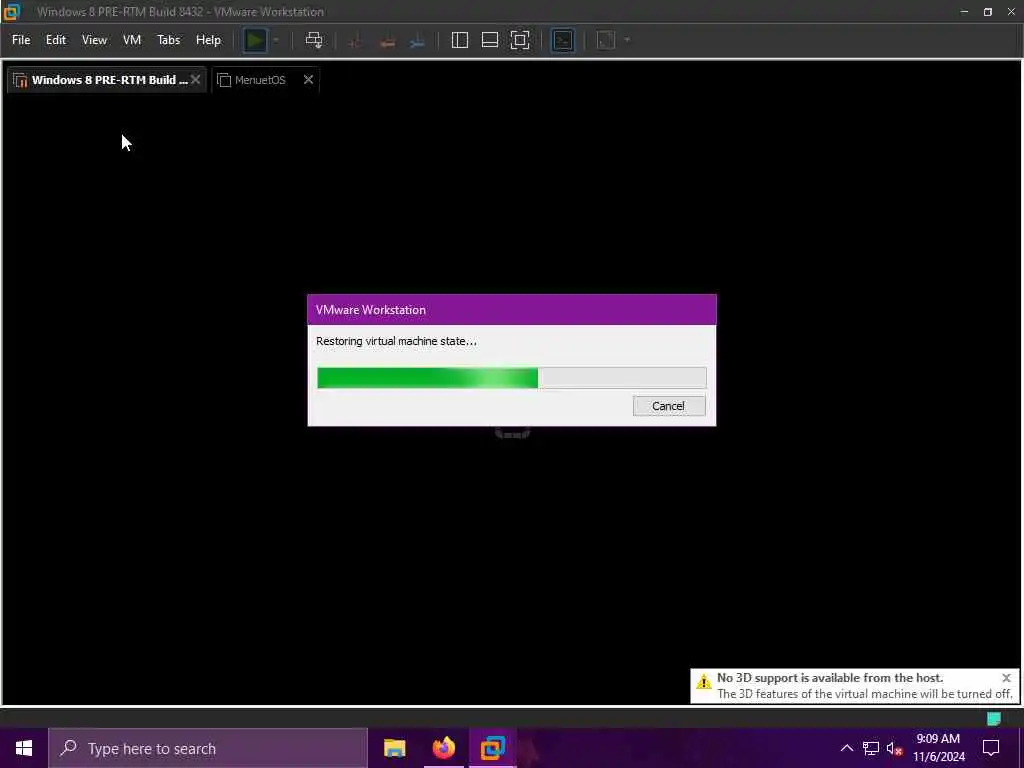Click the VMware Workstation taskbar icon
This screenshot has width=1024, height=768.
coord(492,748)
